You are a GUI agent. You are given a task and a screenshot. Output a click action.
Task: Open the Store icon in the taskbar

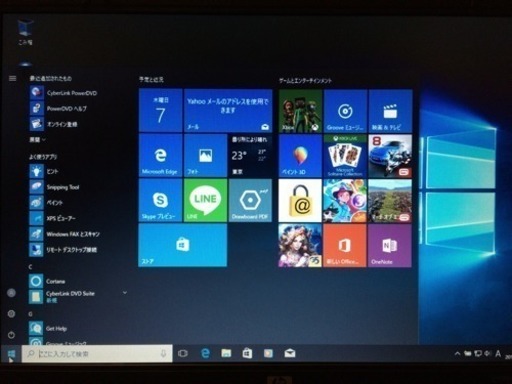click(x=247, y=353)
